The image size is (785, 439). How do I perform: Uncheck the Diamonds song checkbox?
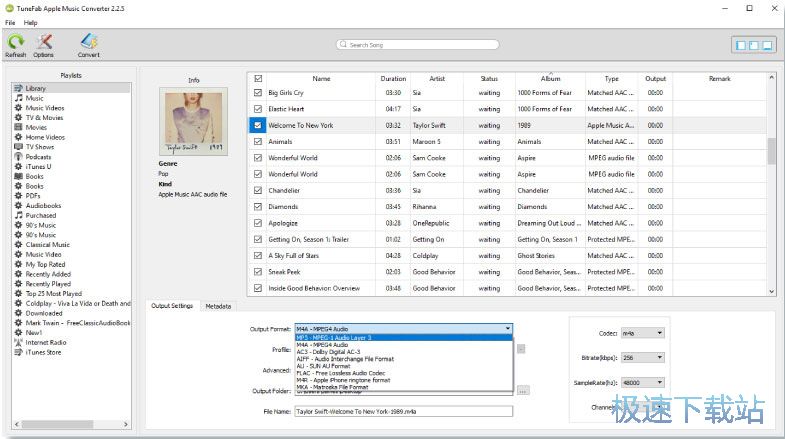[258, 207]
